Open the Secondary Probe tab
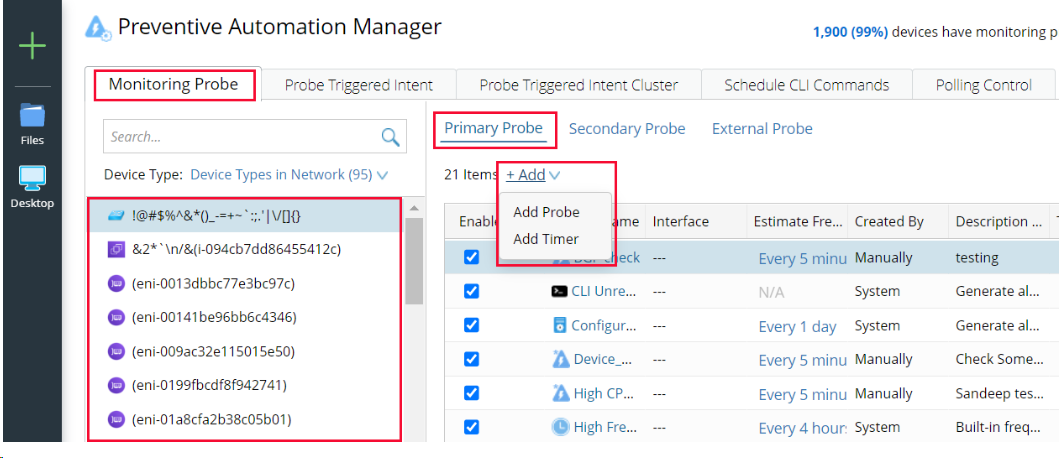This screenshot has height=458, width=1059. click(x=627, y=129)
